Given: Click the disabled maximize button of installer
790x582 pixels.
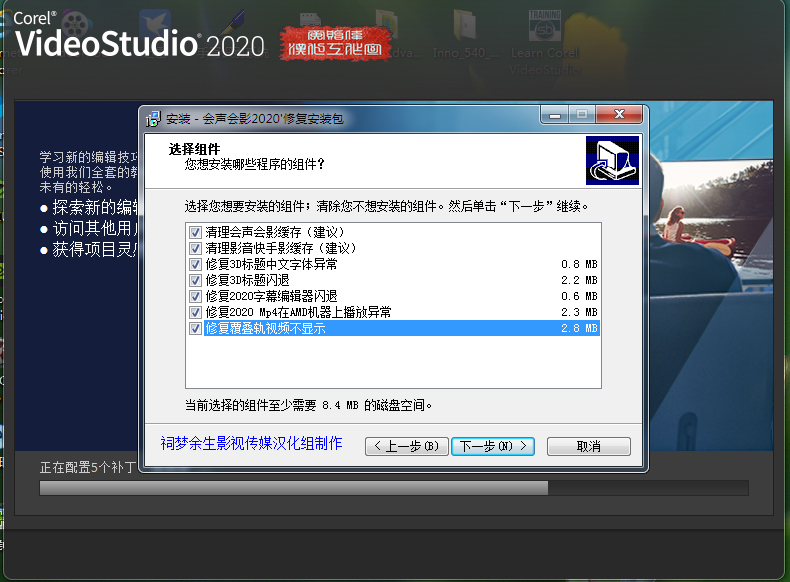Looking at the screenshot, I should tap(582, 114).
